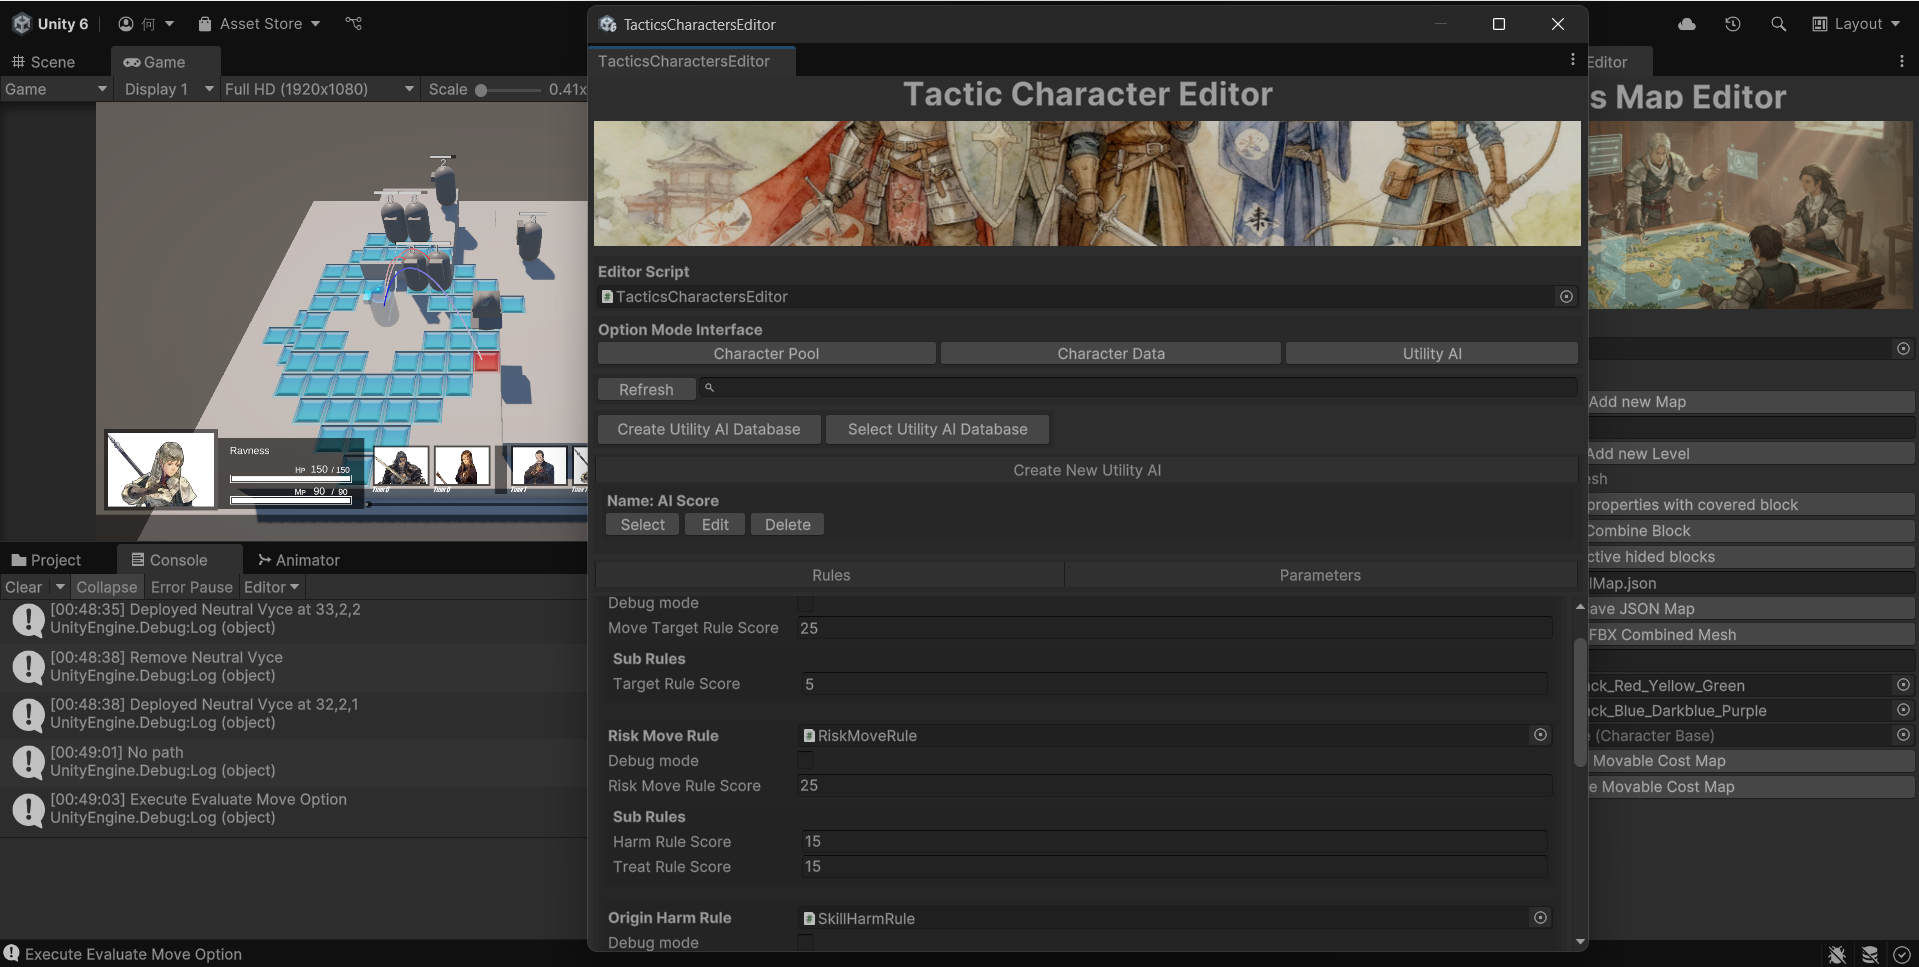The width and height of the screenshot is (1919, 967).
Task: Open the Asset Store dropdown arrow
Action: click(x=316, y=24)
